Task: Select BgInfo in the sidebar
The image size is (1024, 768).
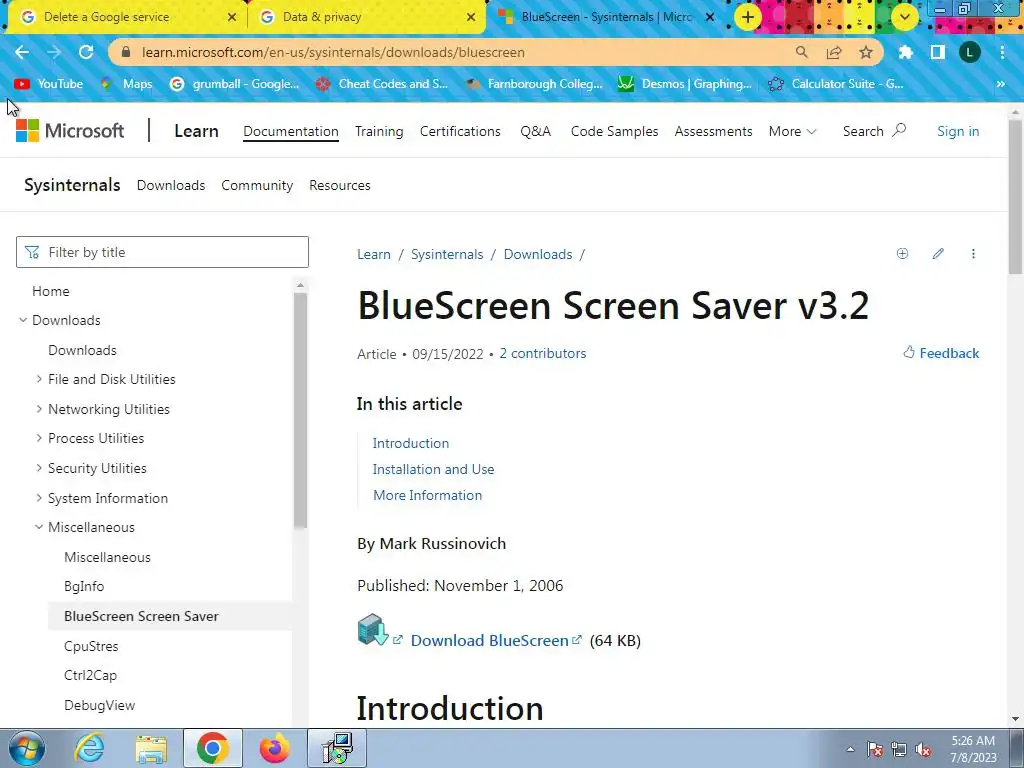Action: click(84, 586)
